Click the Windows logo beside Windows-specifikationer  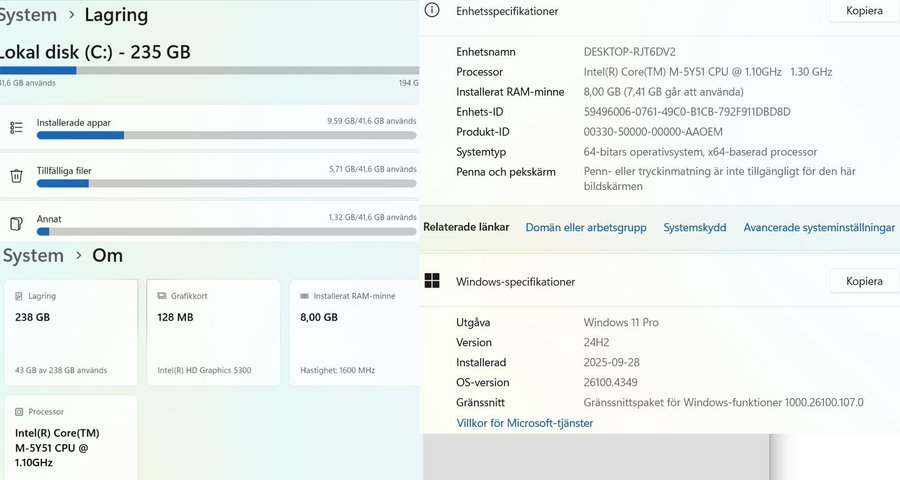(432, 281)
